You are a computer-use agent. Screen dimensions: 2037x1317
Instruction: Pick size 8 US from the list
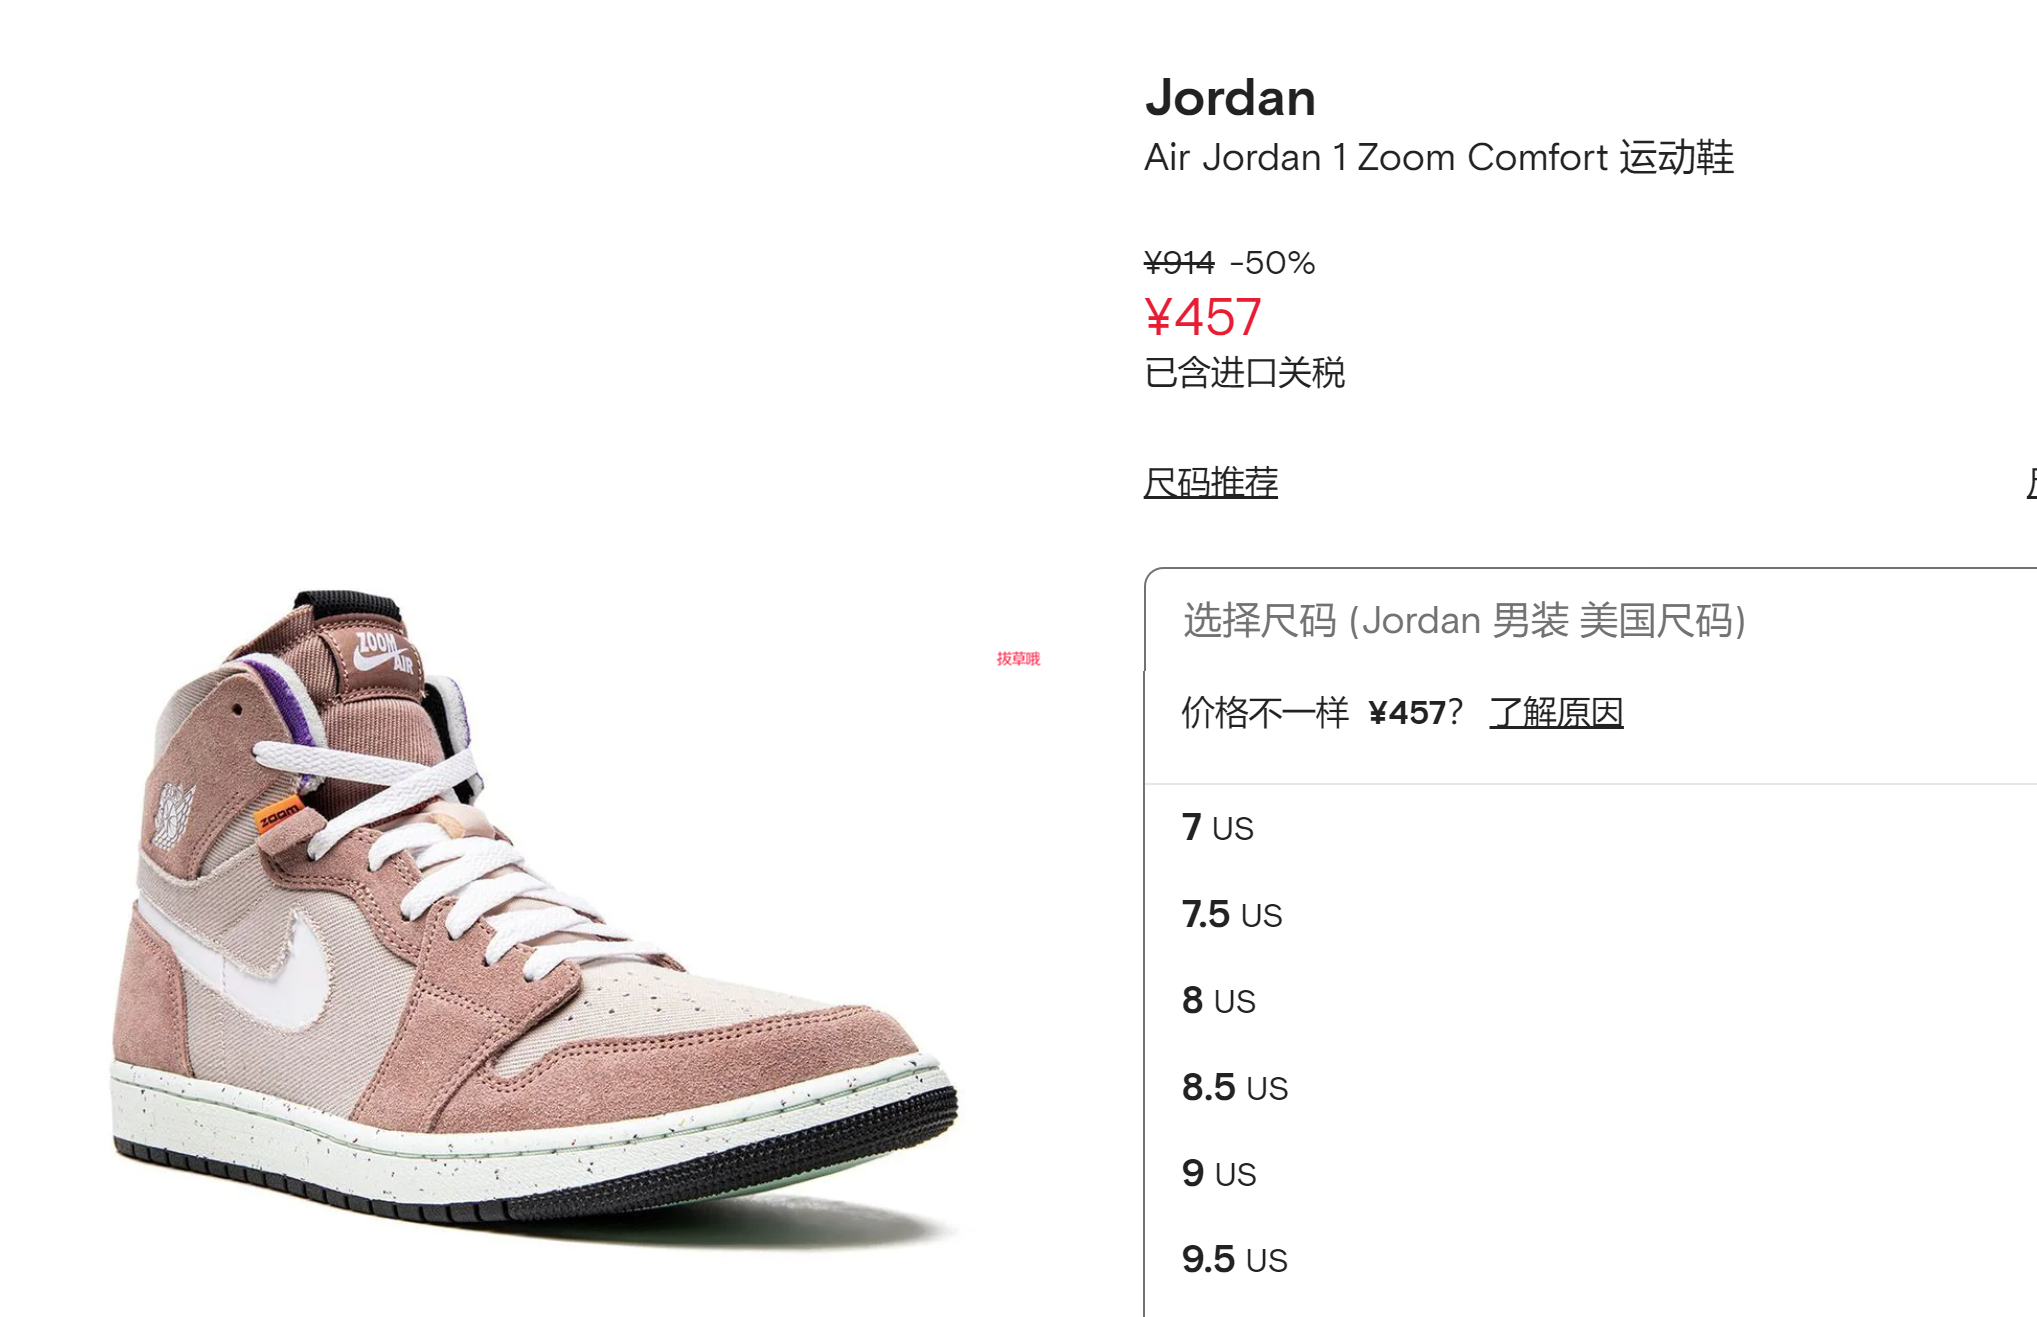point(1590,1000)
